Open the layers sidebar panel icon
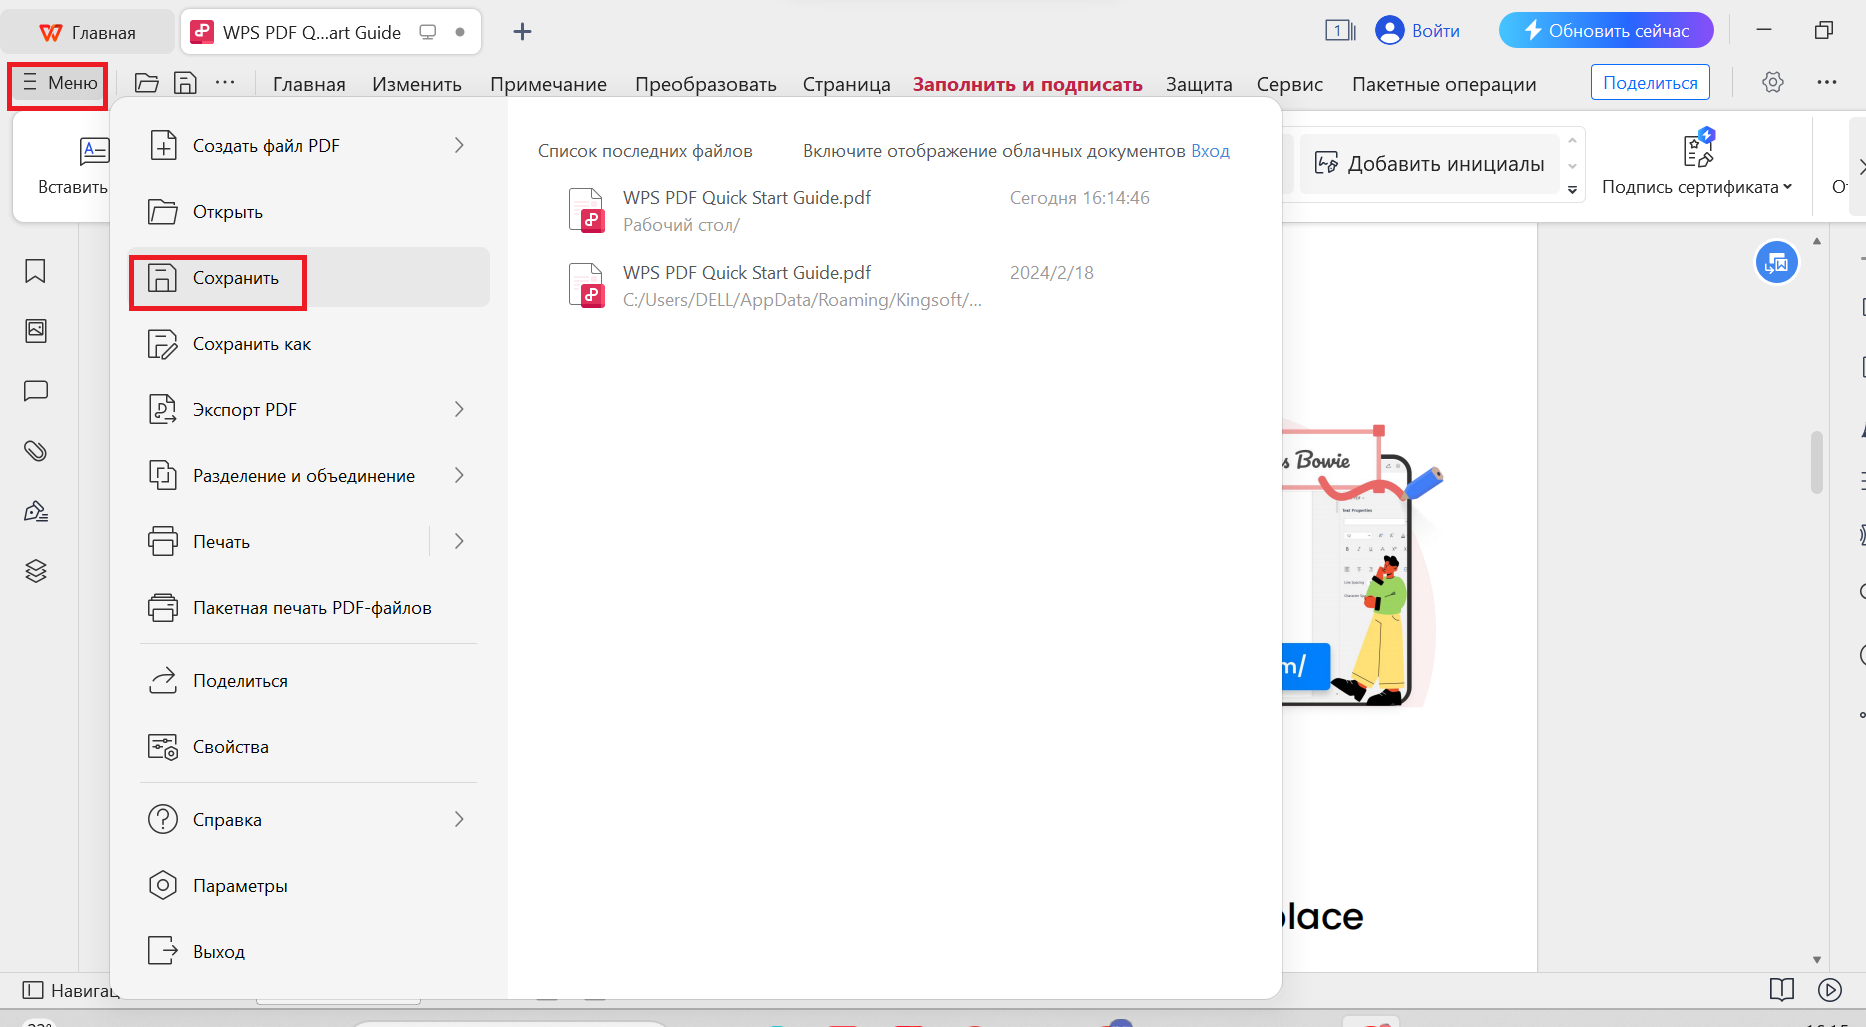The image size is (1866, 1027). click(36, 571)
